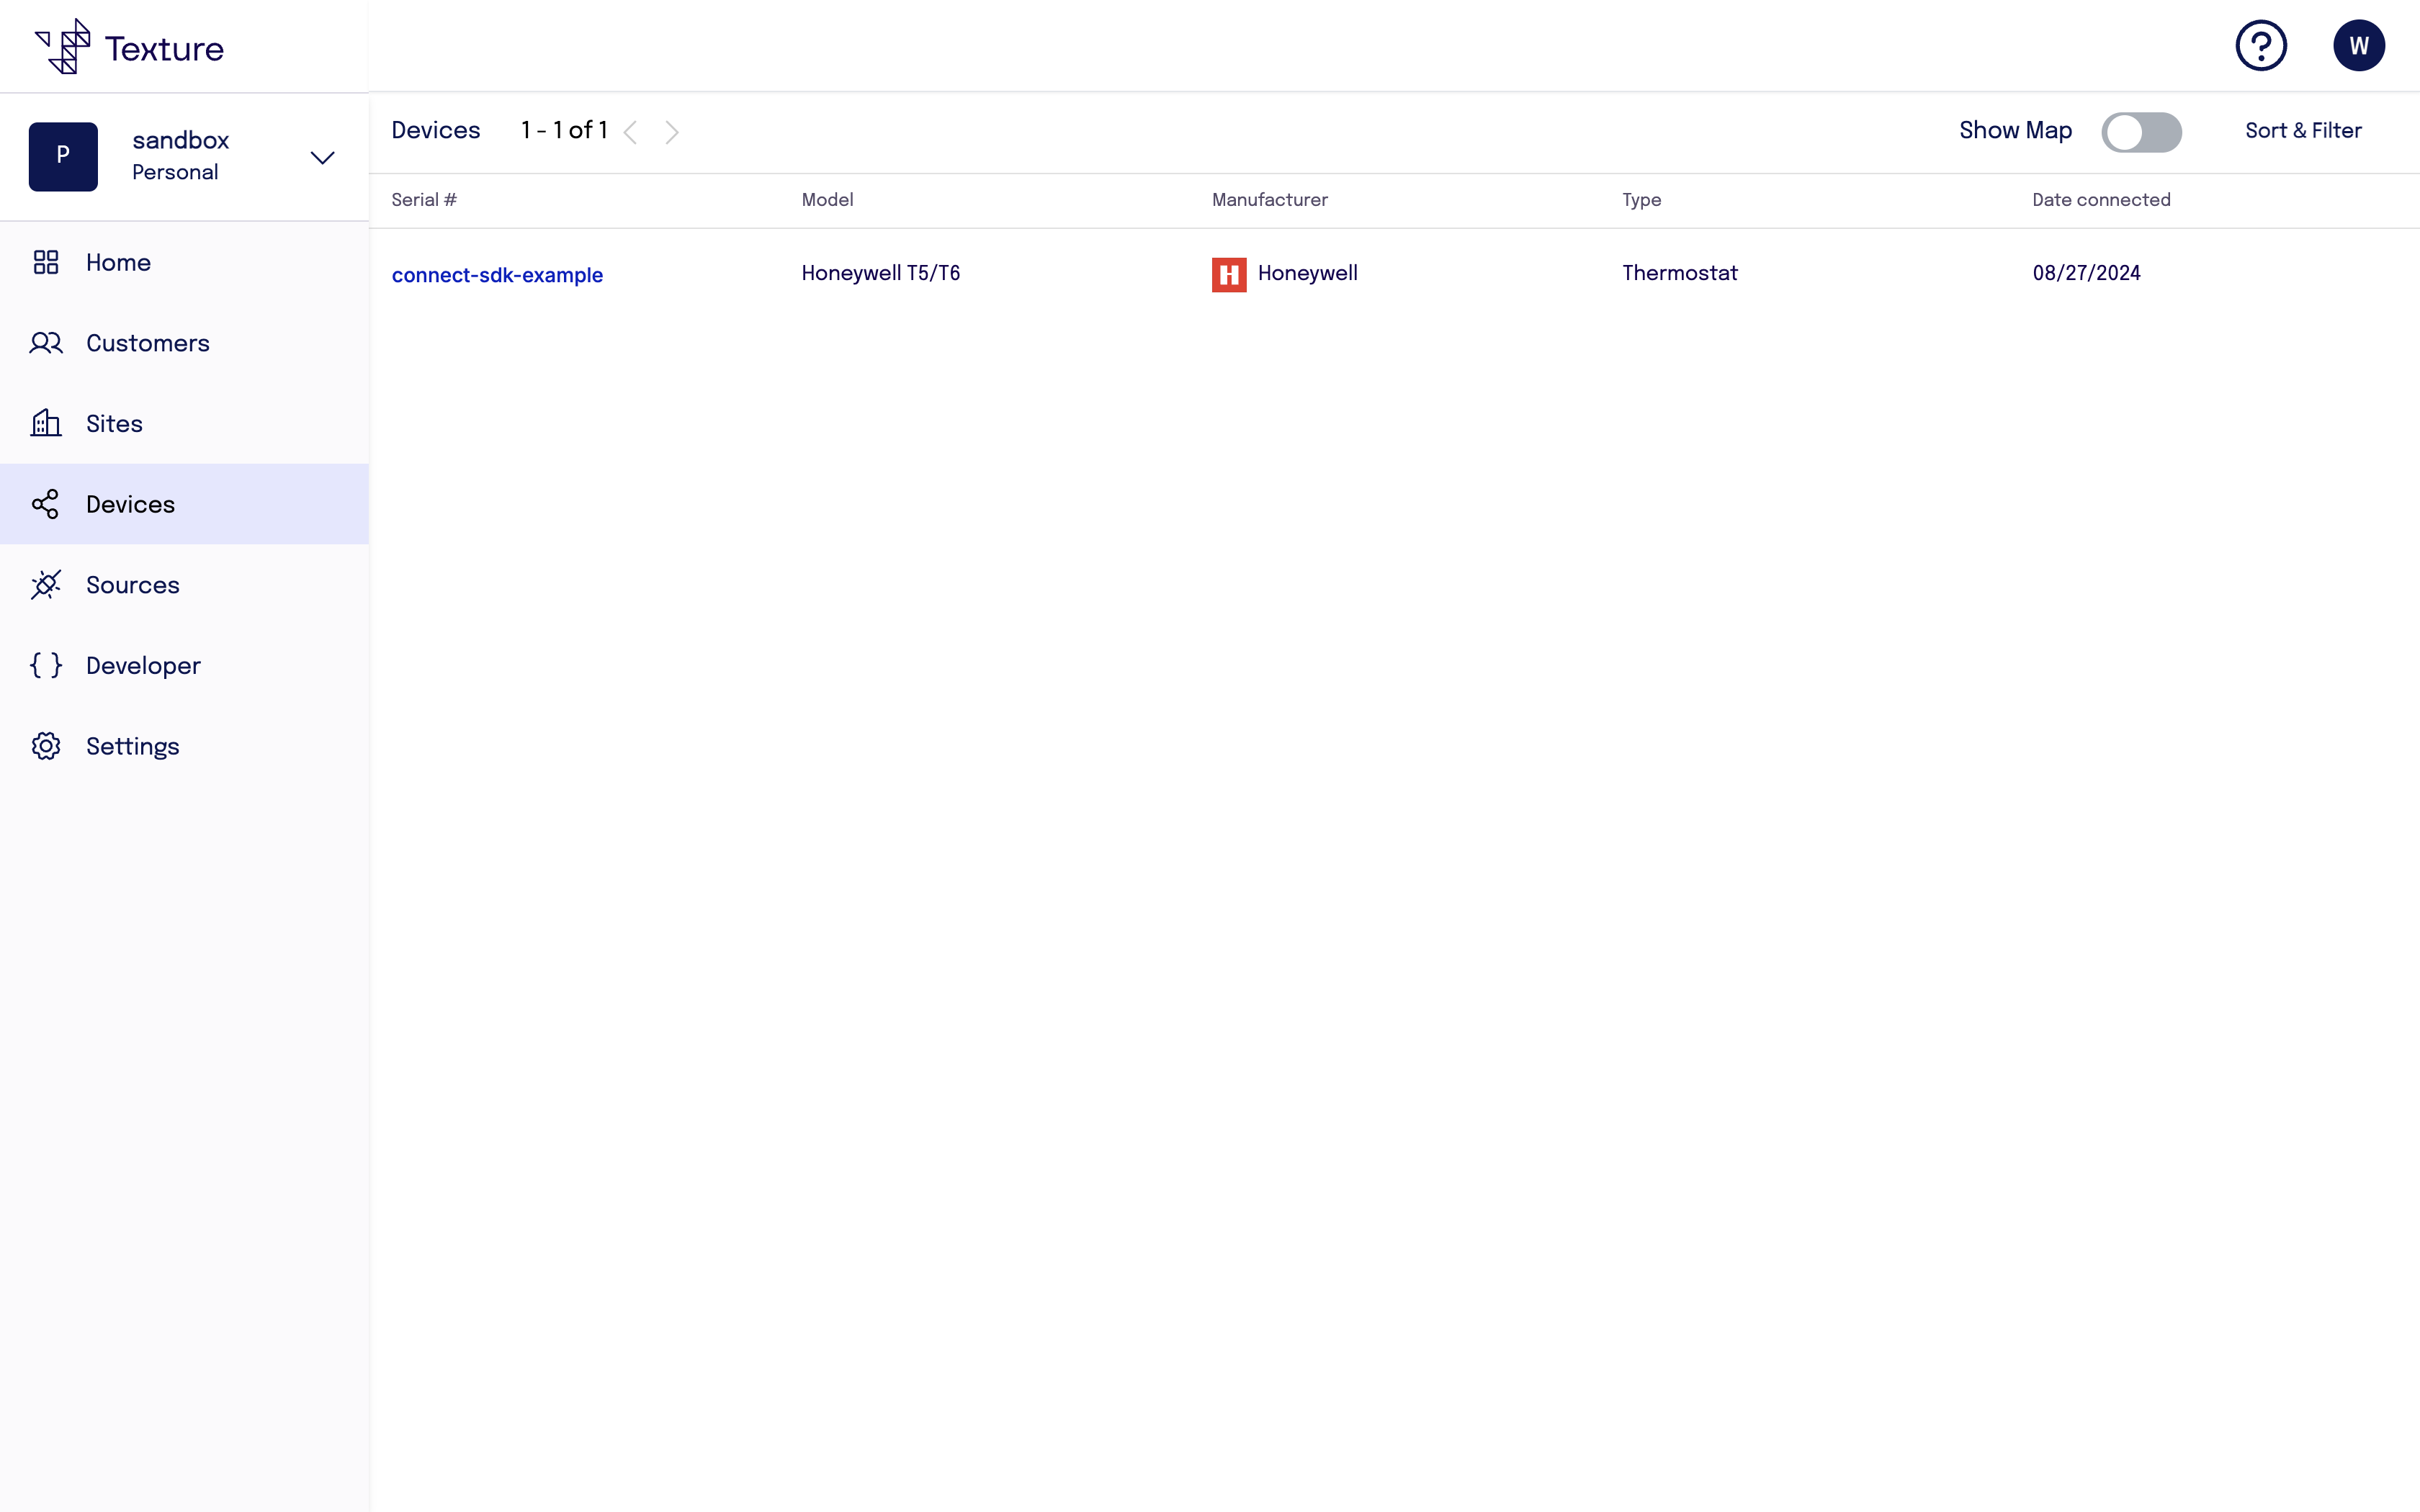
Task: Go to next page of devices
Action: click(x=672, y=132)
